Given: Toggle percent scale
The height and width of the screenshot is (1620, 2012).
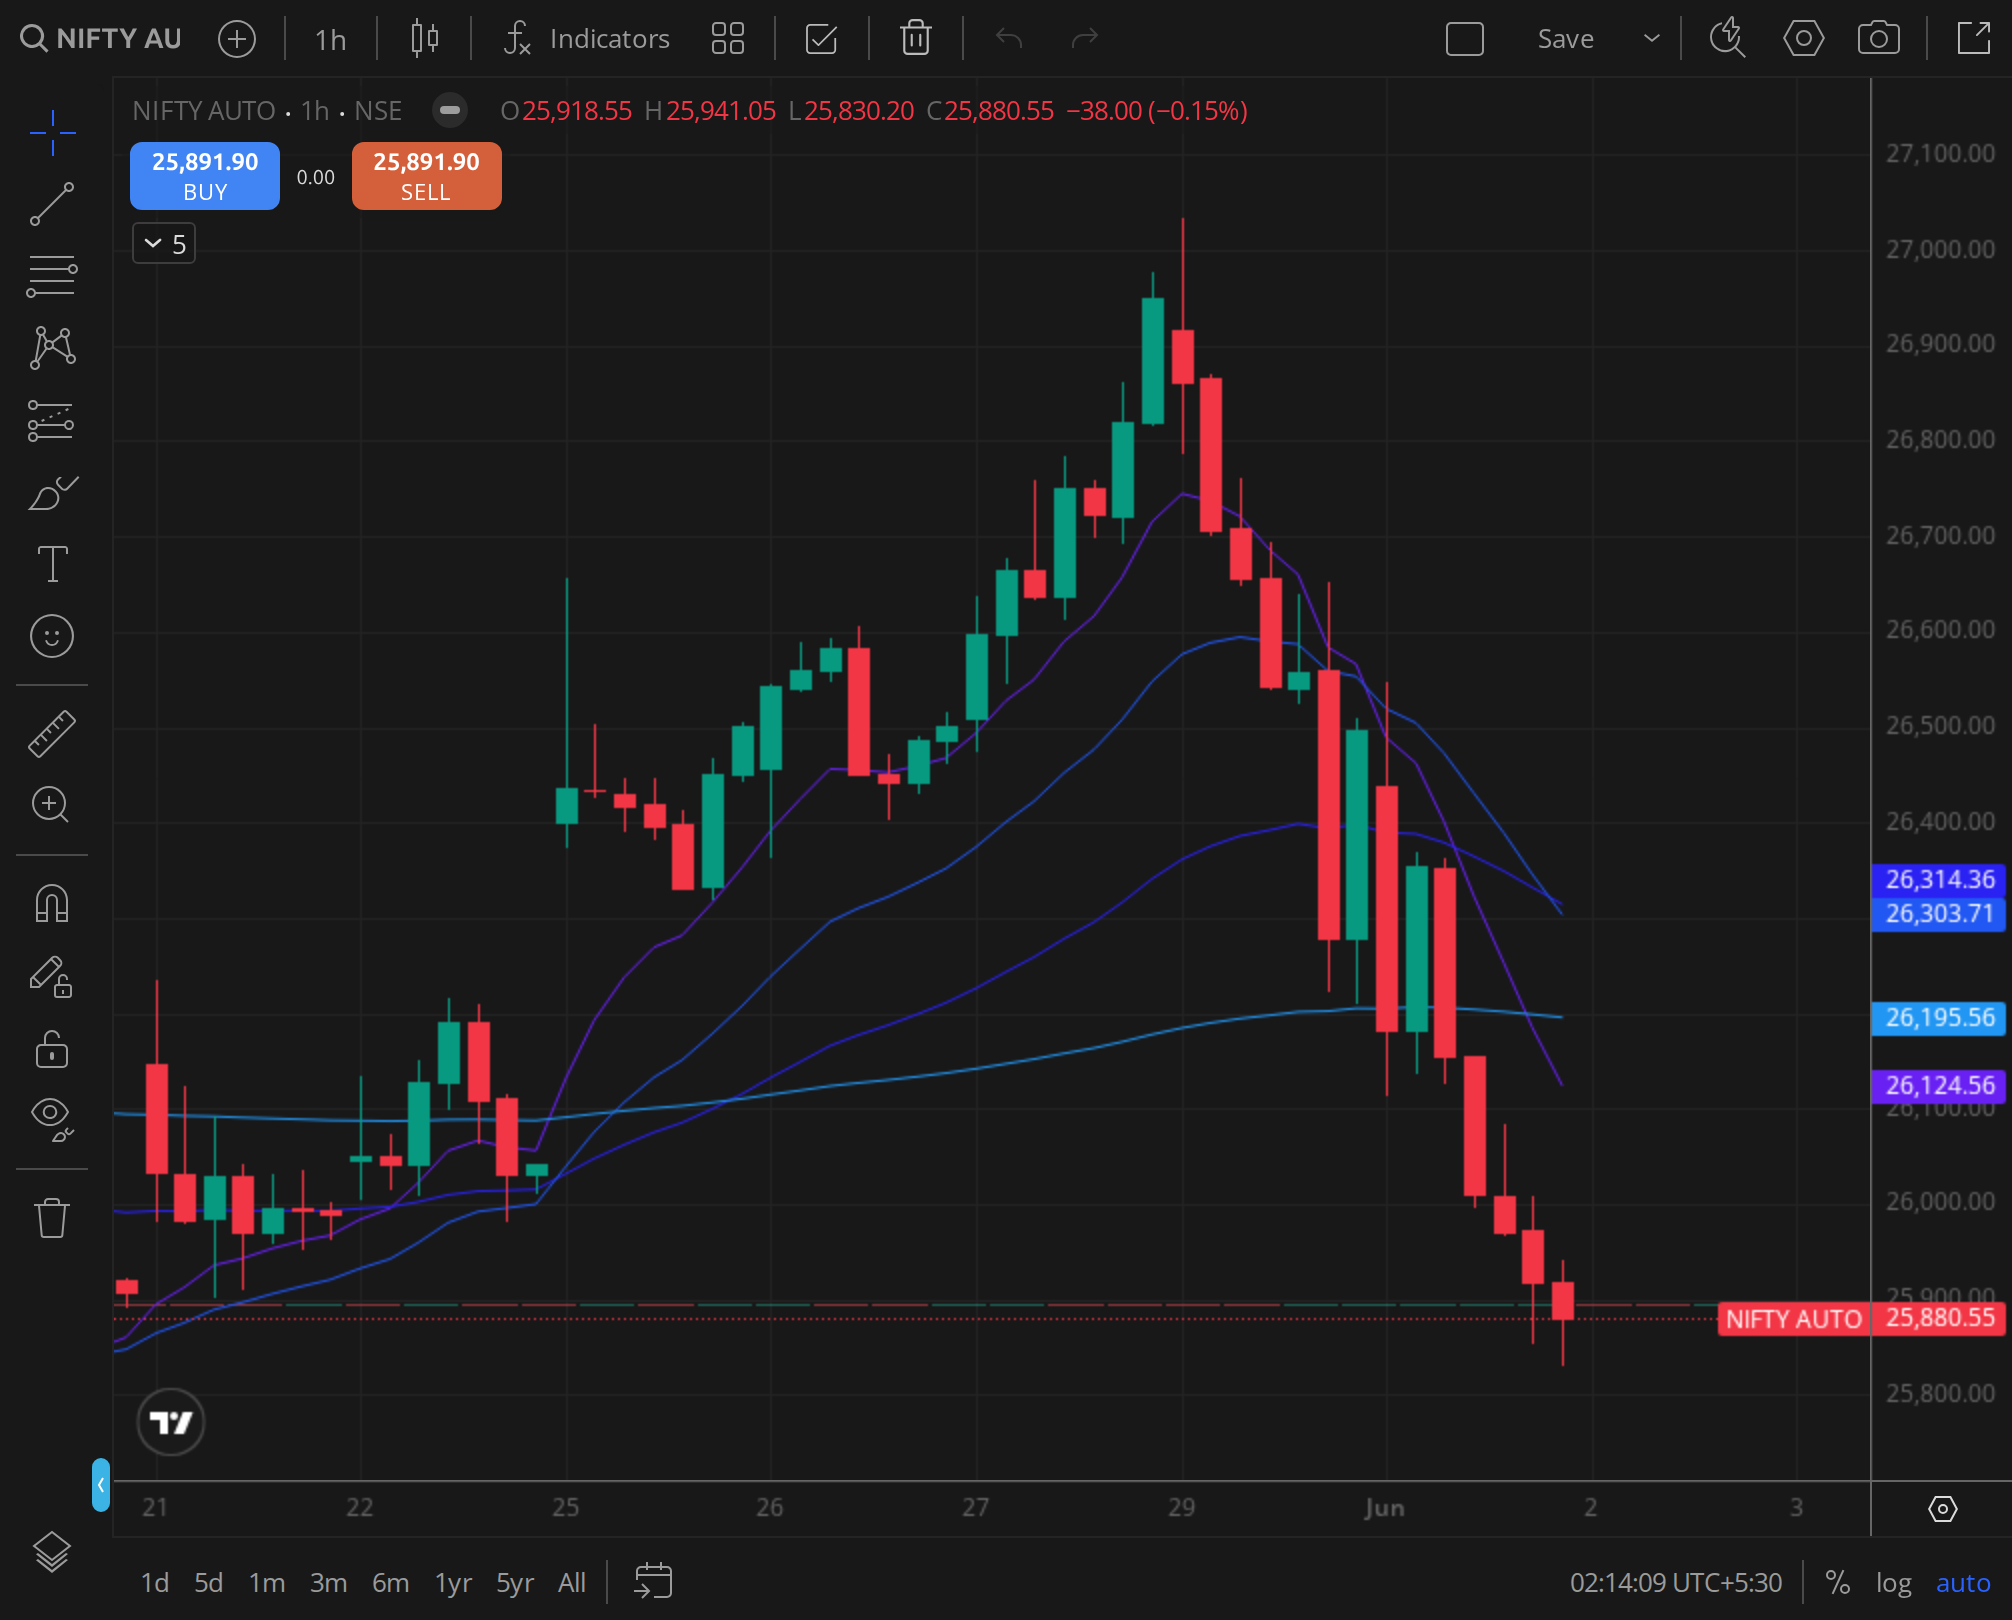Looking at the screenshot, I should click(x=1837, y=1583).
